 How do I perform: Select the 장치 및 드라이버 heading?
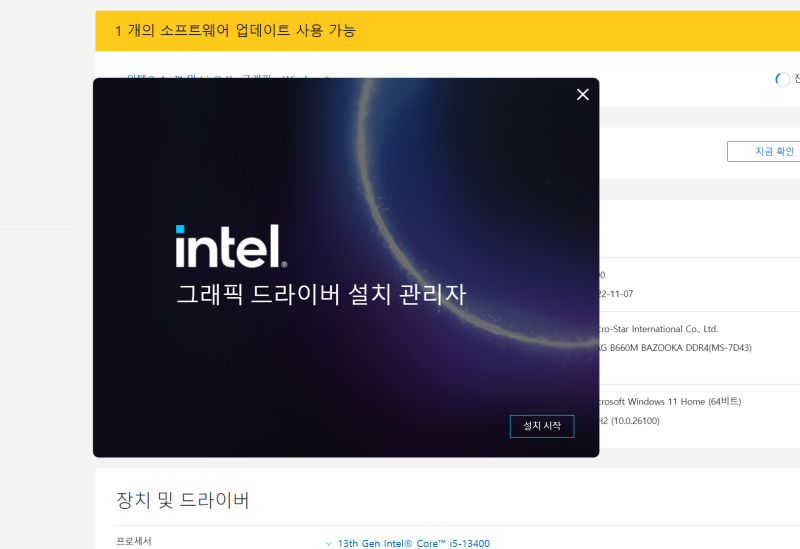pos(183,500)
